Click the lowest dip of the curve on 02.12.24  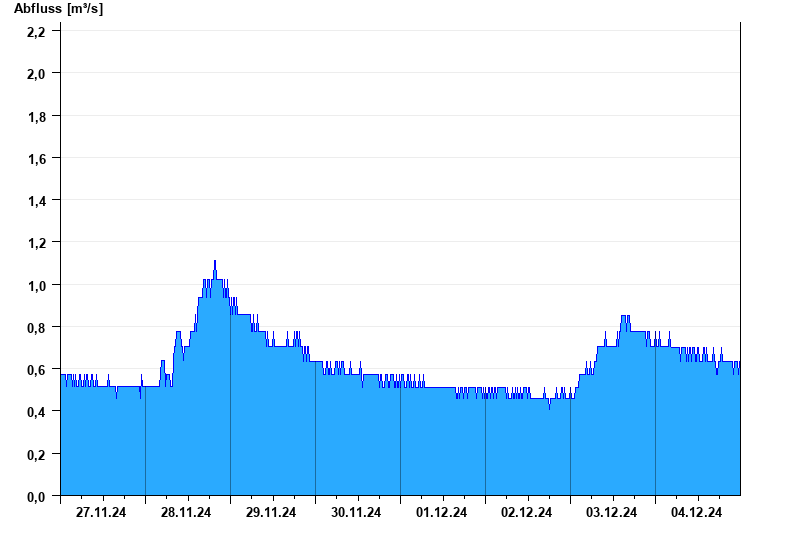coord(549,409)
